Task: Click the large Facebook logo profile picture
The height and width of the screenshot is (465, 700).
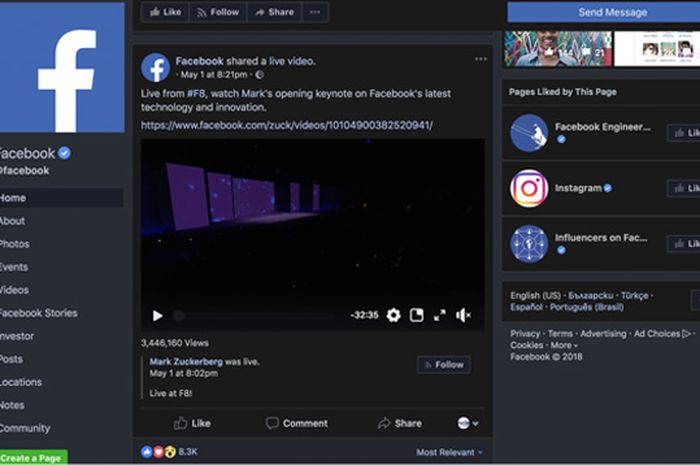Action: click(x=62, y=67)
